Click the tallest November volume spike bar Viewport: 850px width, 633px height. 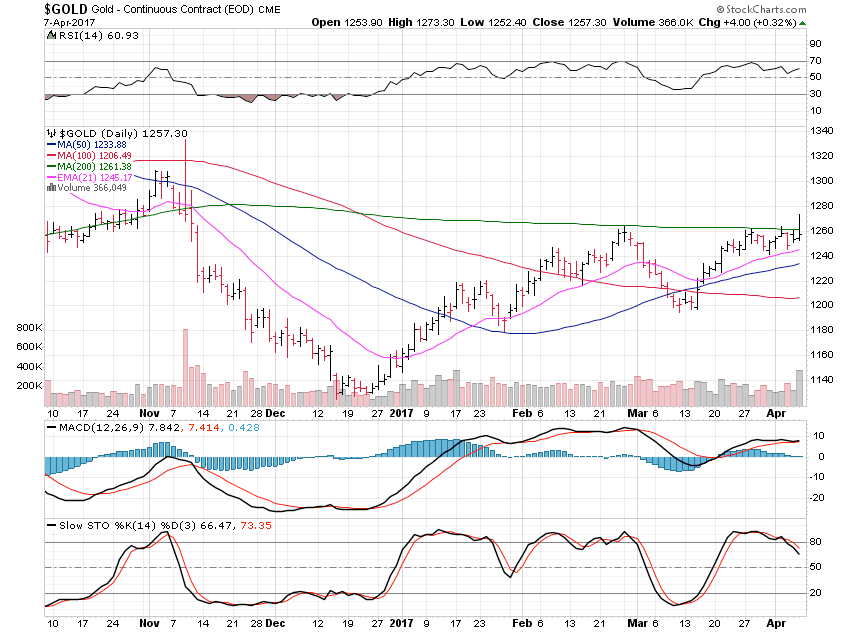(x=185, y=367)
